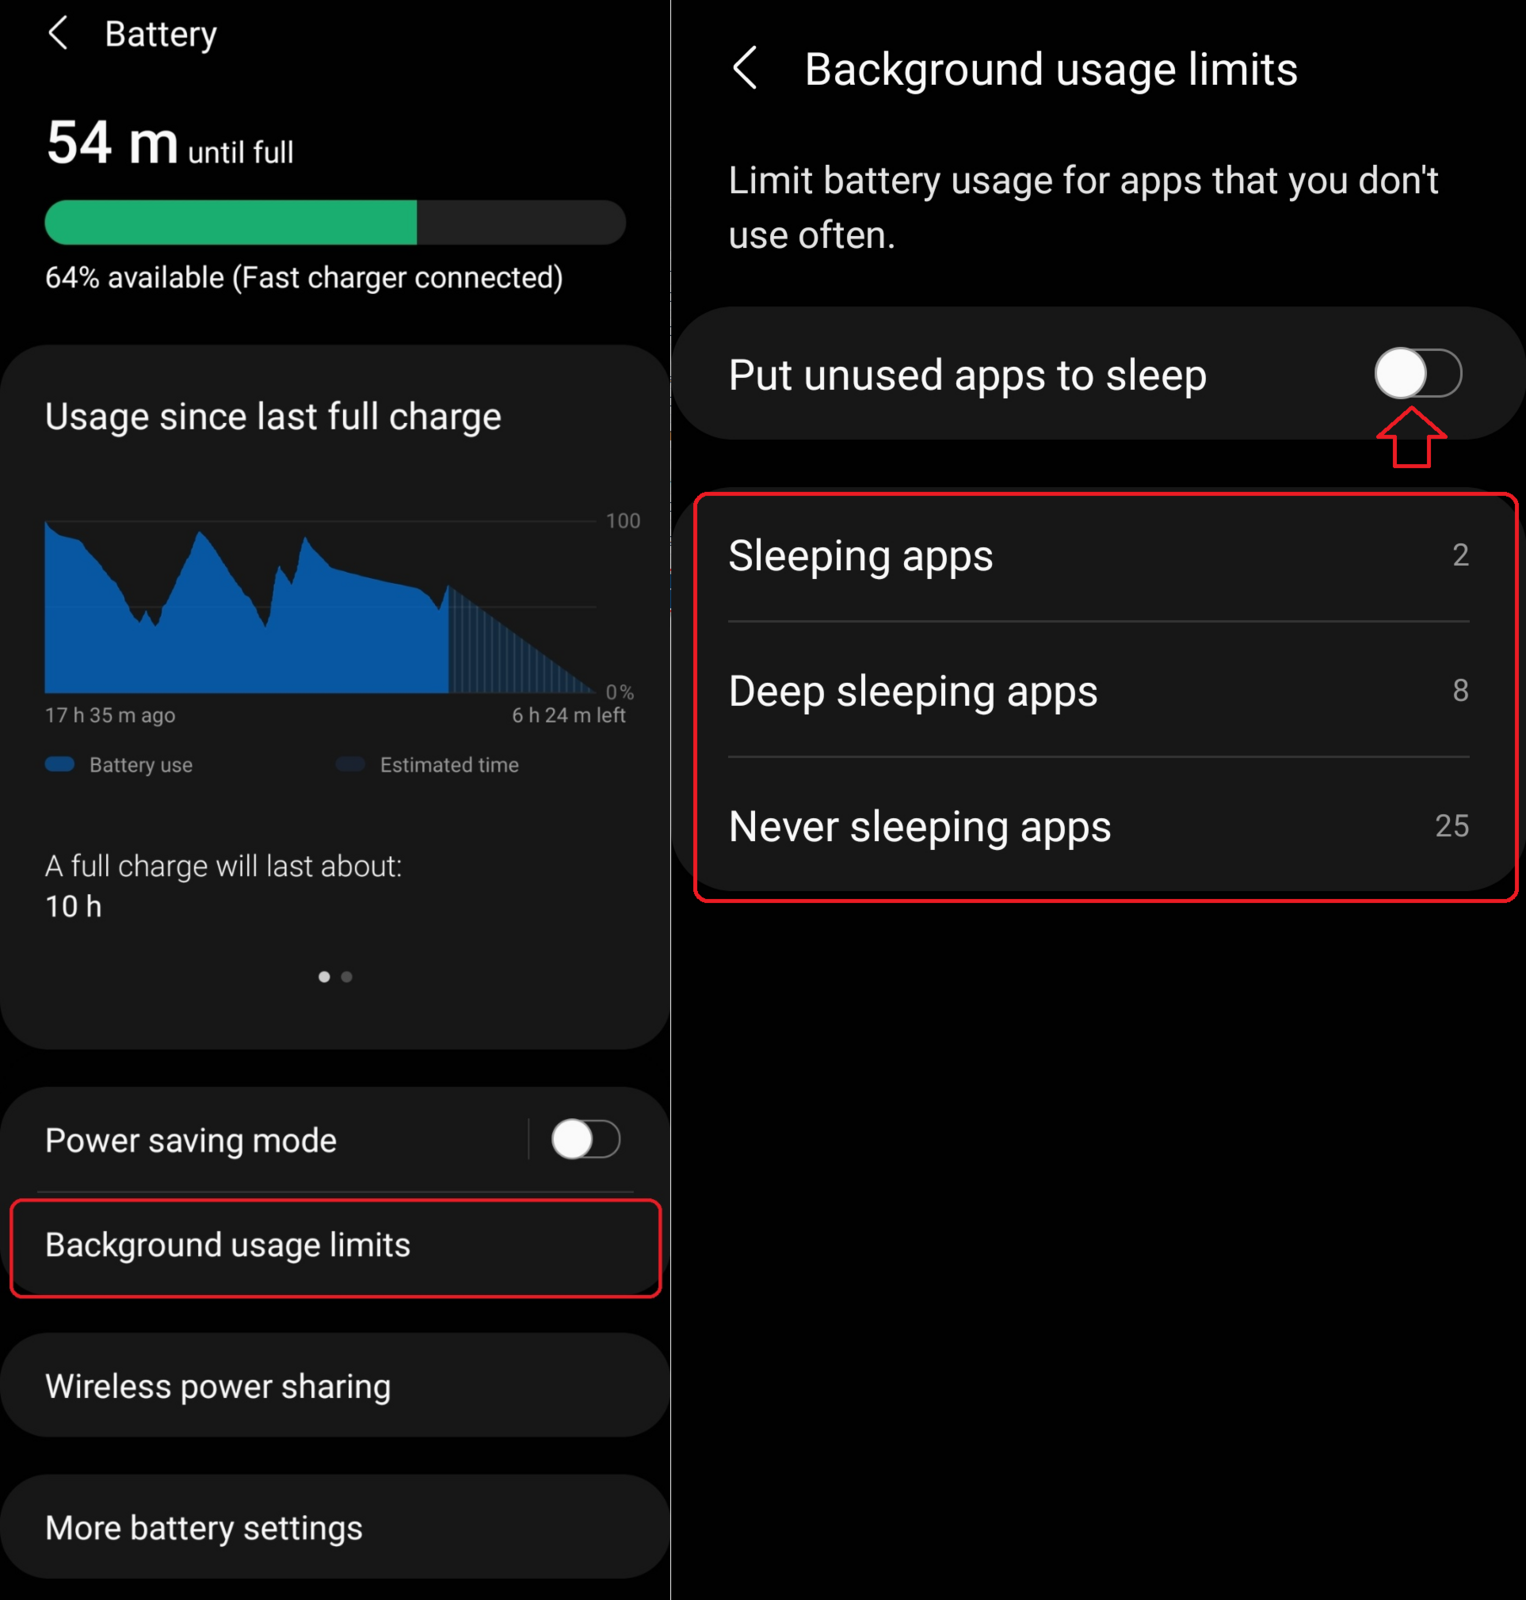The width and height of the screenshot is (1526, 1600).
Task: Open Background usage limits
Action: 336,1246
